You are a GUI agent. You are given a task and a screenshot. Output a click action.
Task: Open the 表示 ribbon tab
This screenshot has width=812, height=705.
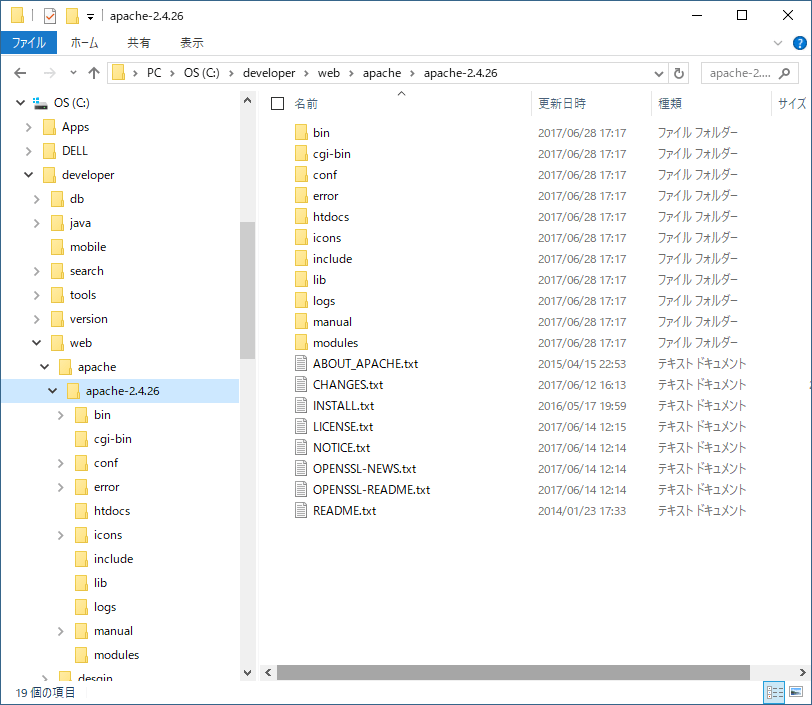(x=191, y=43)
